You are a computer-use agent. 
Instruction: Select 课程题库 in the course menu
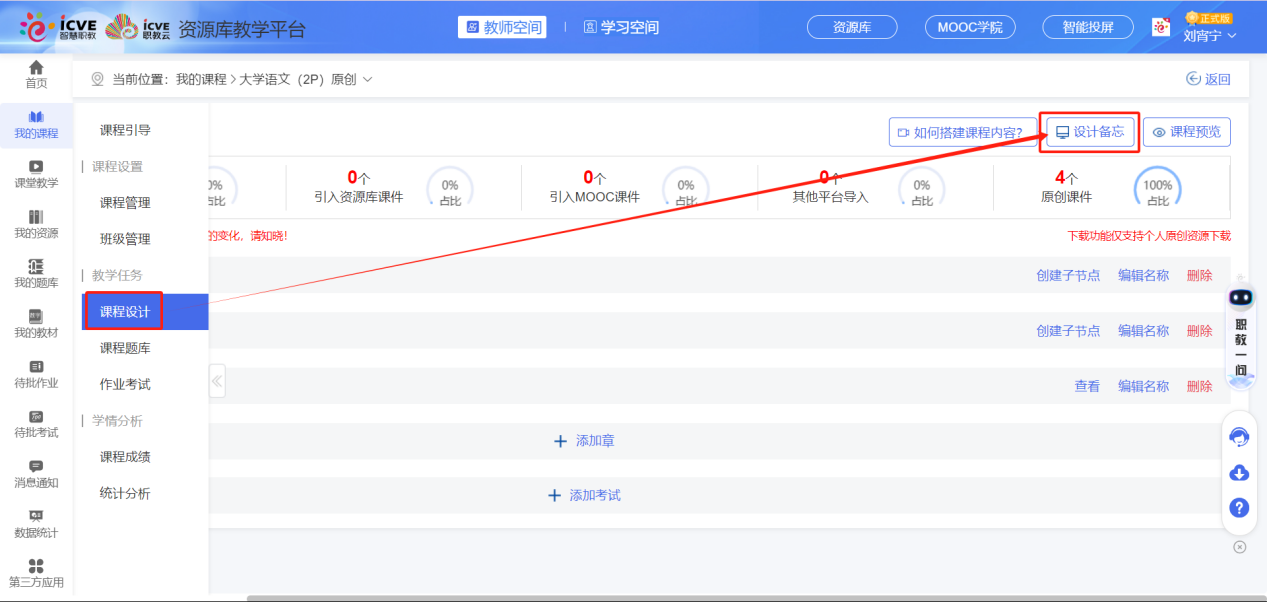pyautogui.click(x=125, y=348)
